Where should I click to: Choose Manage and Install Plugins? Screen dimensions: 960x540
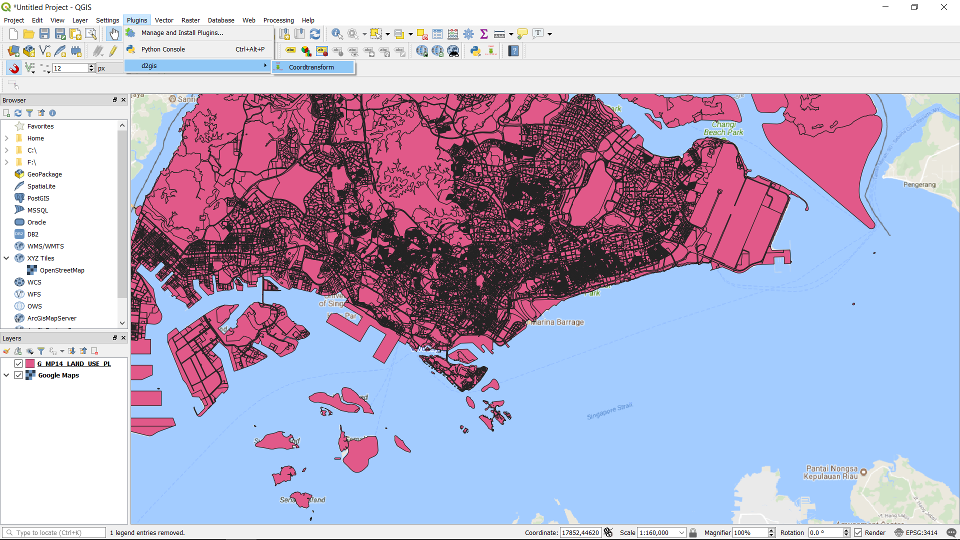182,33
